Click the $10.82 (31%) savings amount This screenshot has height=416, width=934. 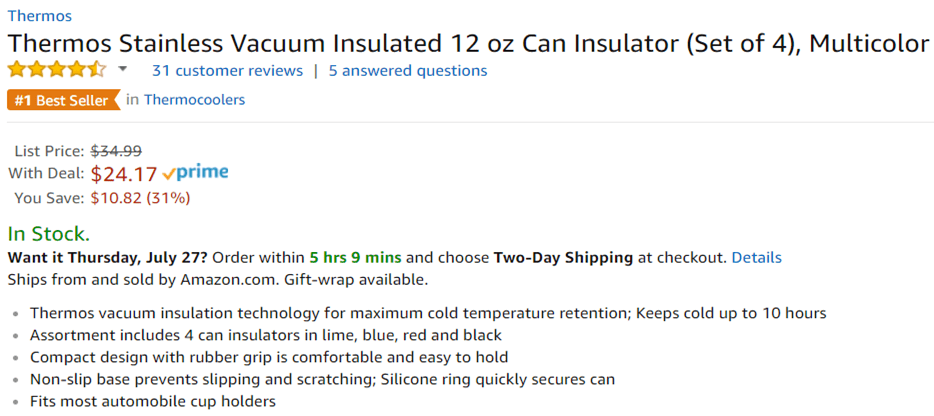[140, 198]
